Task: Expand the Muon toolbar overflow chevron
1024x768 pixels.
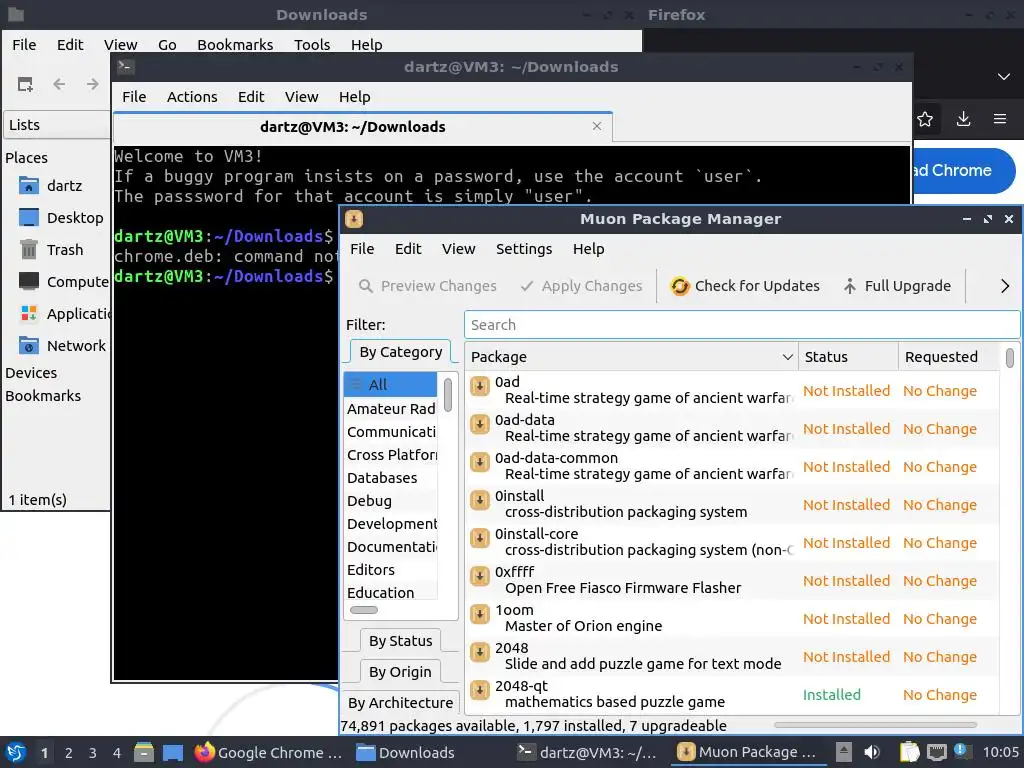Action: [1005, 286]
